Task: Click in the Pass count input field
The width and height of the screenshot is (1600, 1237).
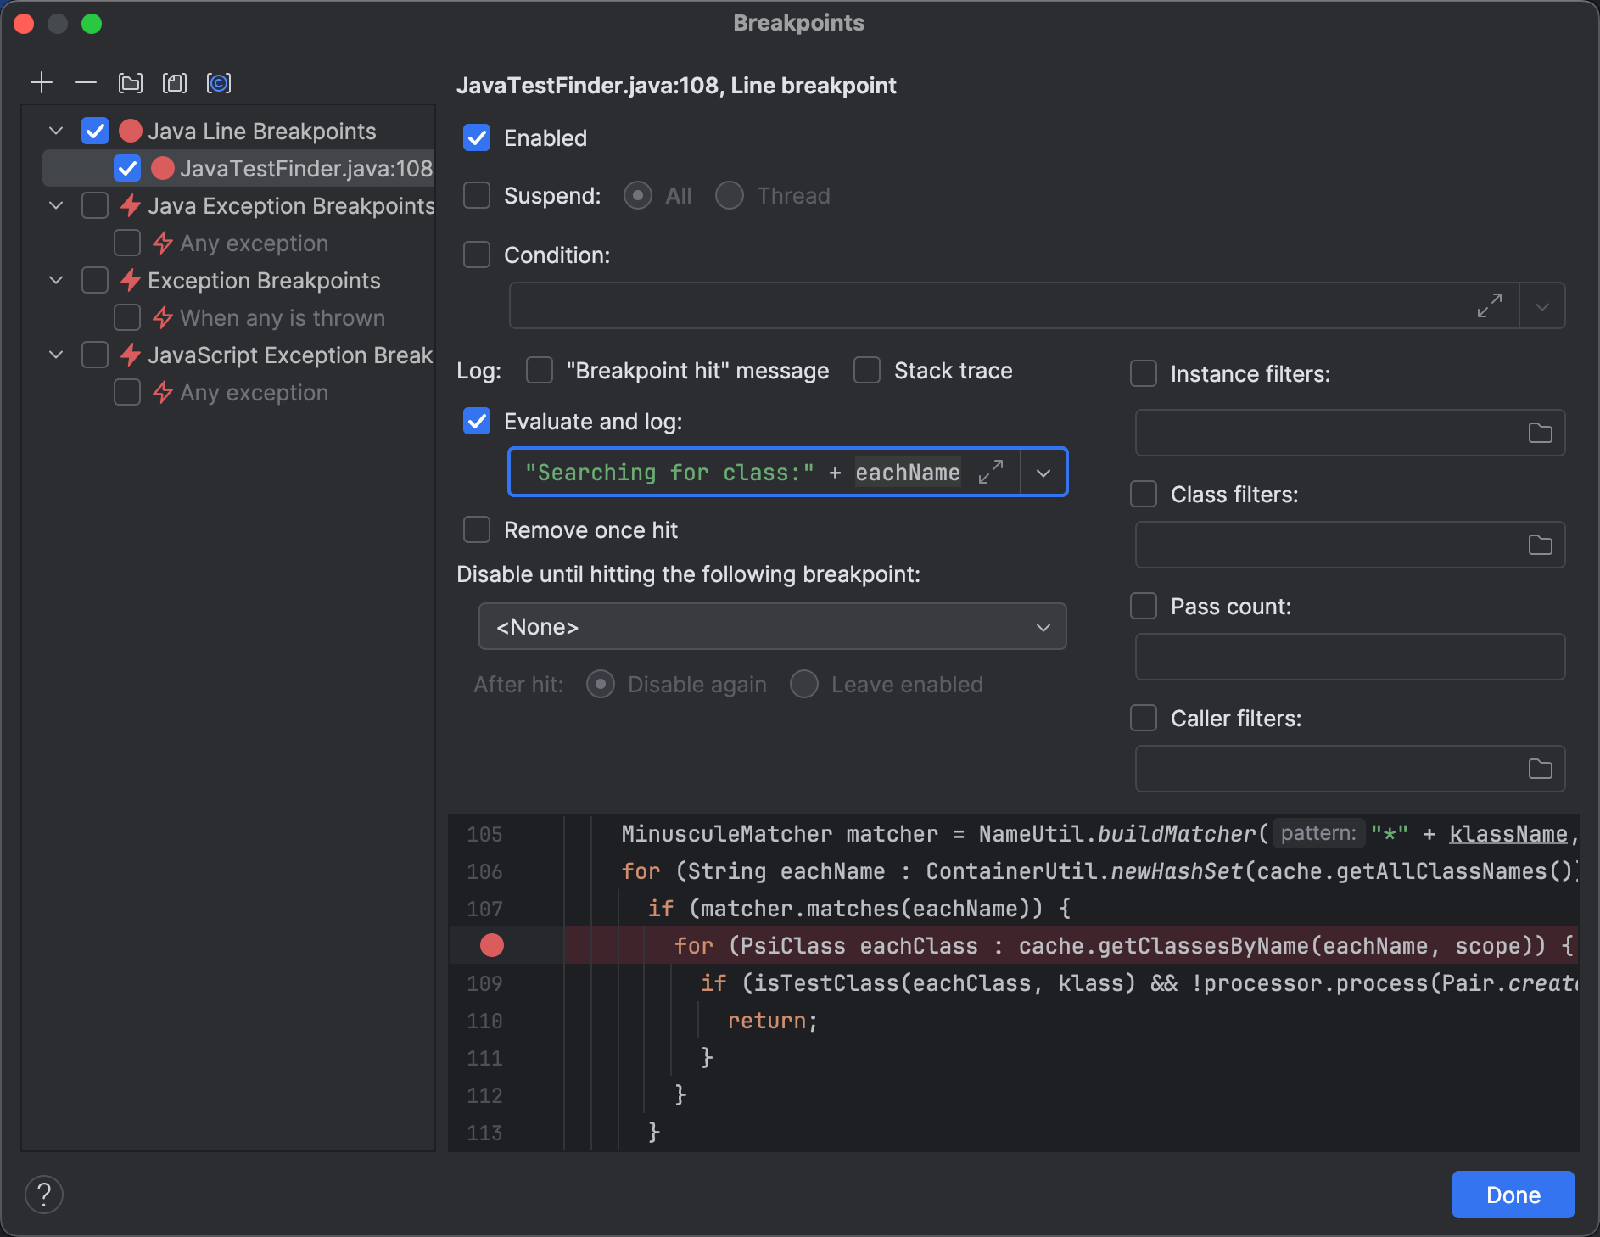Action: click(x=1350, y=657)
